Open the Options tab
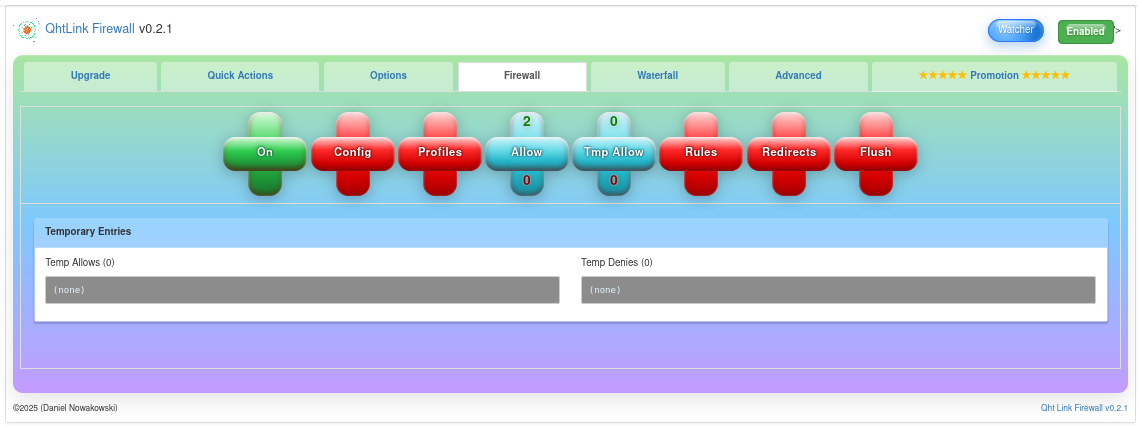Image resolution: width=1138 pixels, height=427 pixels. click(388, 76)
